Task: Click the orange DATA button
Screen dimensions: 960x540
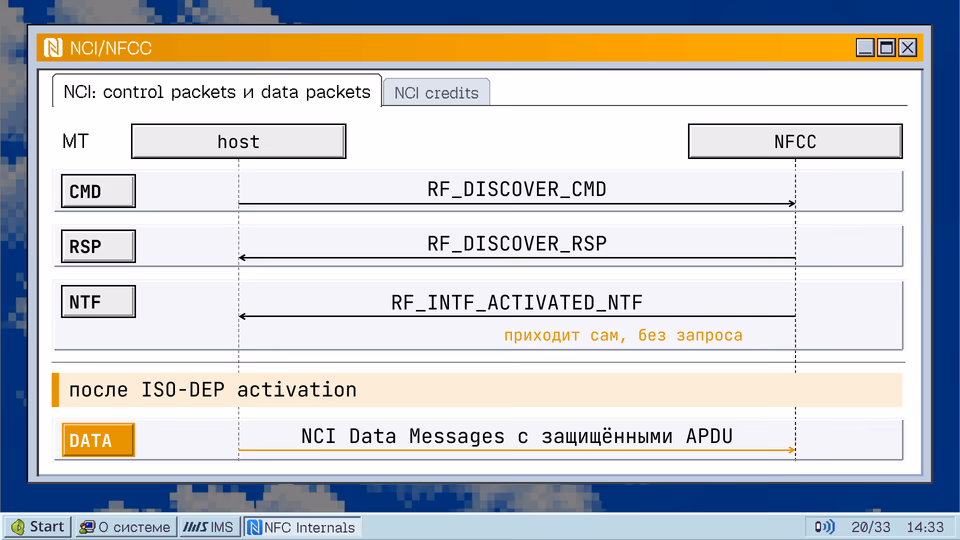Action: [x=98, y=440]
